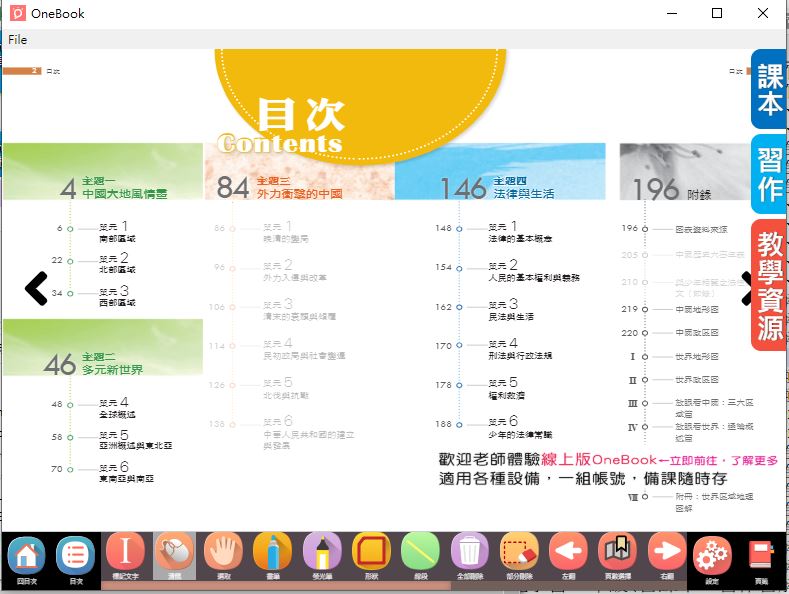The height and width of the screenshot is (594, 789).
Task: Open the settings gears icon
Action: click(x=713, y=556)
